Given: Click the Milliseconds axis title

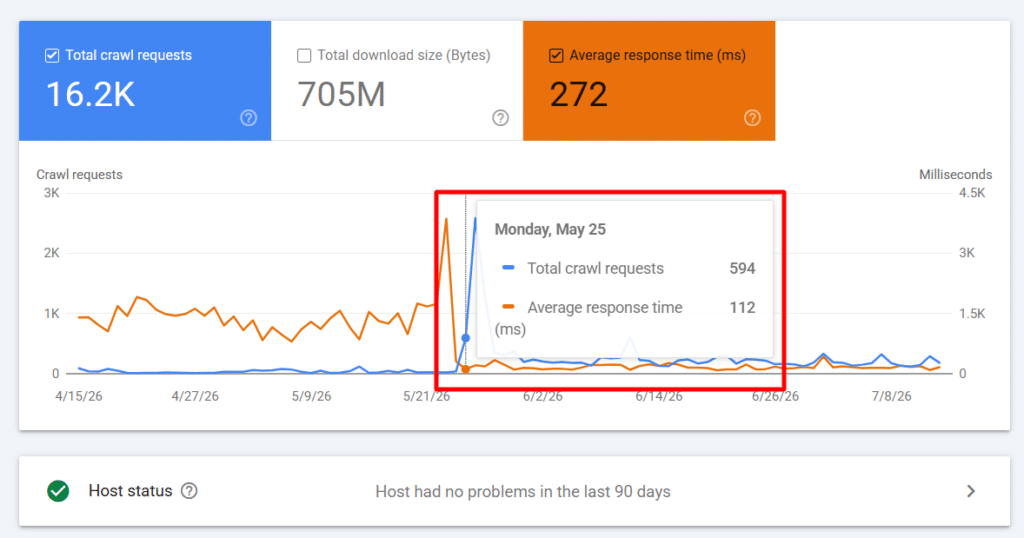Looking at the screenshot, I should 955,174.
